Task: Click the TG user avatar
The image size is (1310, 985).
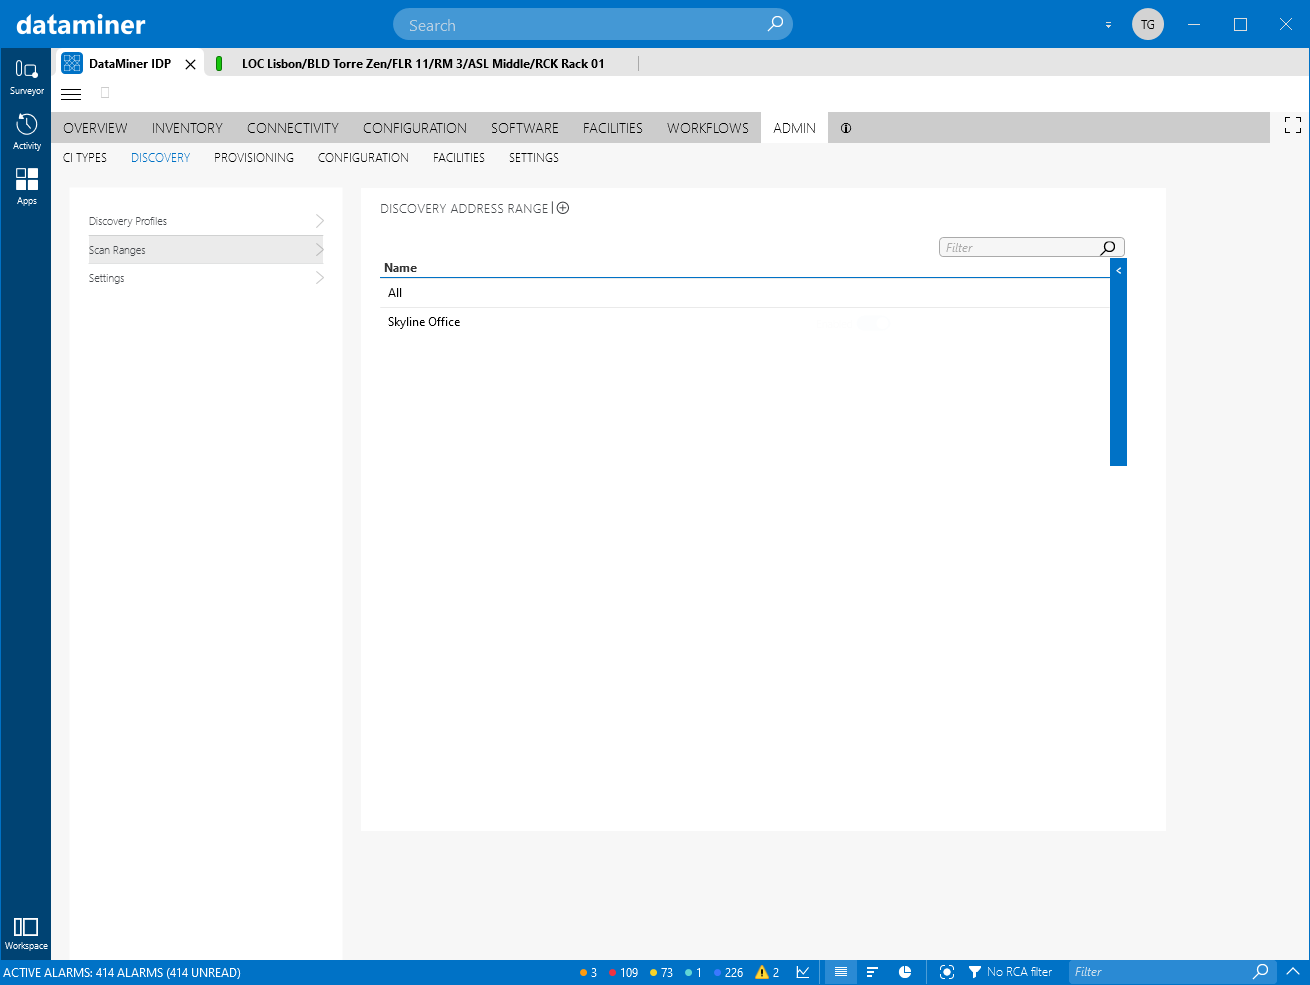Action: 1148,24
